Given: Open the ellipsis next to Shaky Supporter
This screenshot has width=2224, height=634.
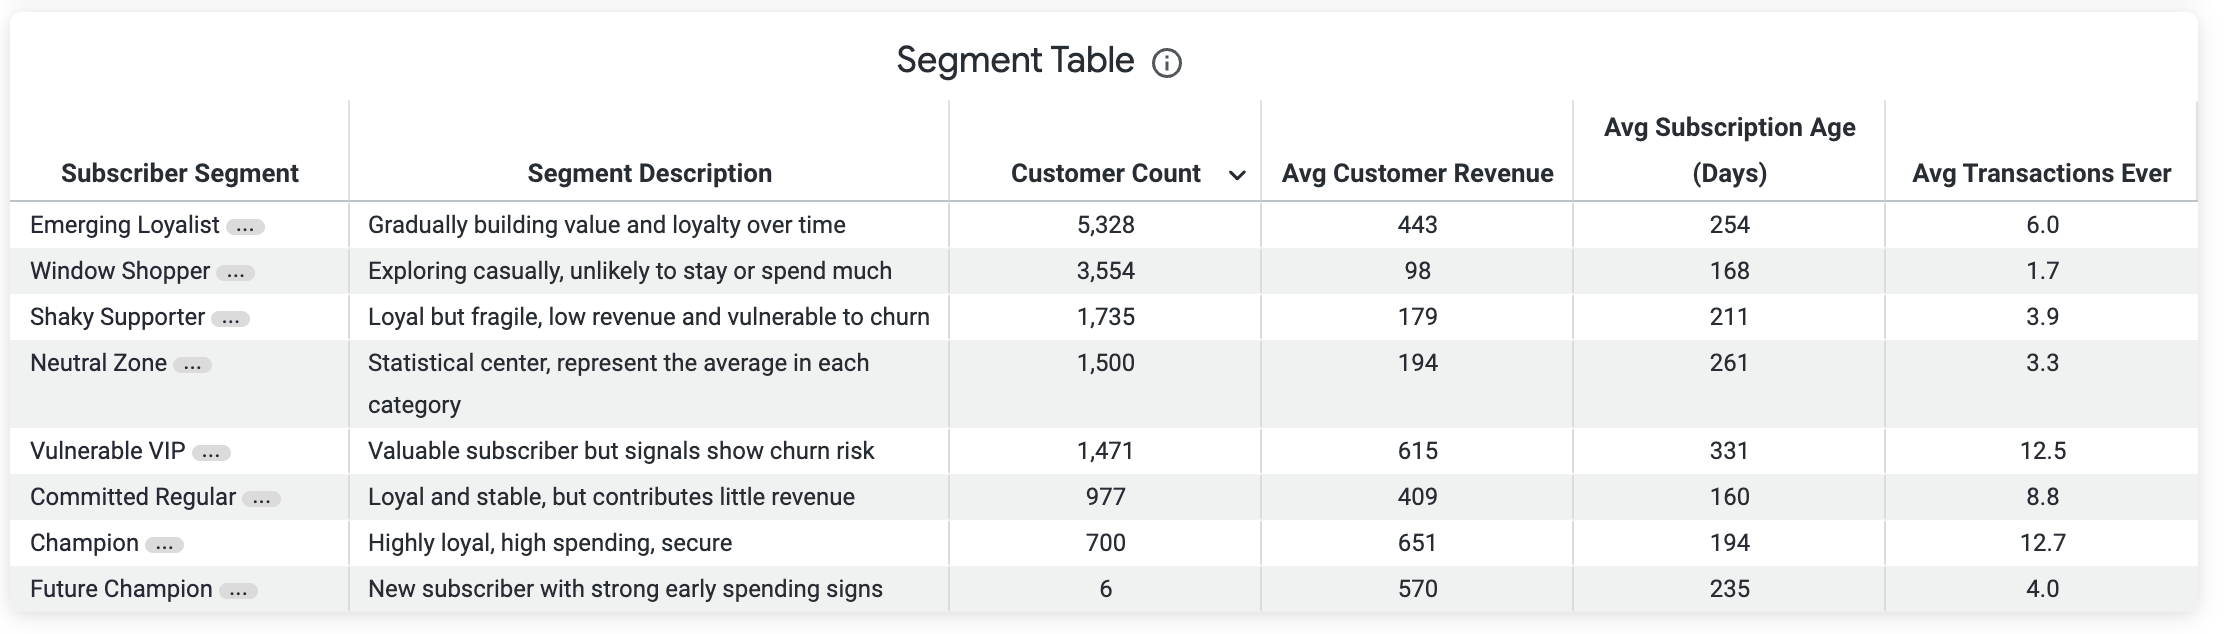Looking at the screenshot, I should [x=231, y=319].
